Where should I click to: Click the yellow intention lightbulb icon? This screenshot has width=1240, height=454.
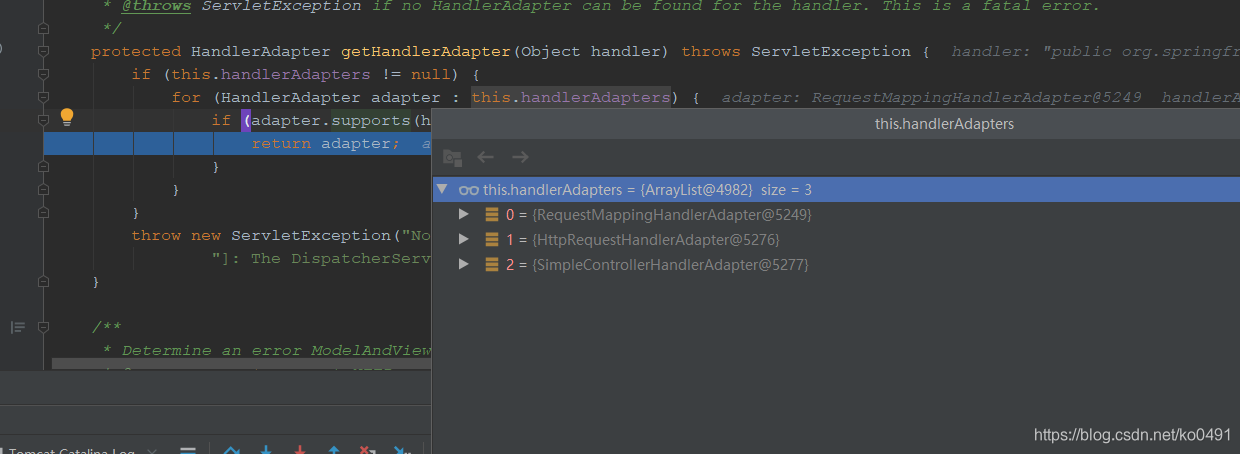point(67,117)
